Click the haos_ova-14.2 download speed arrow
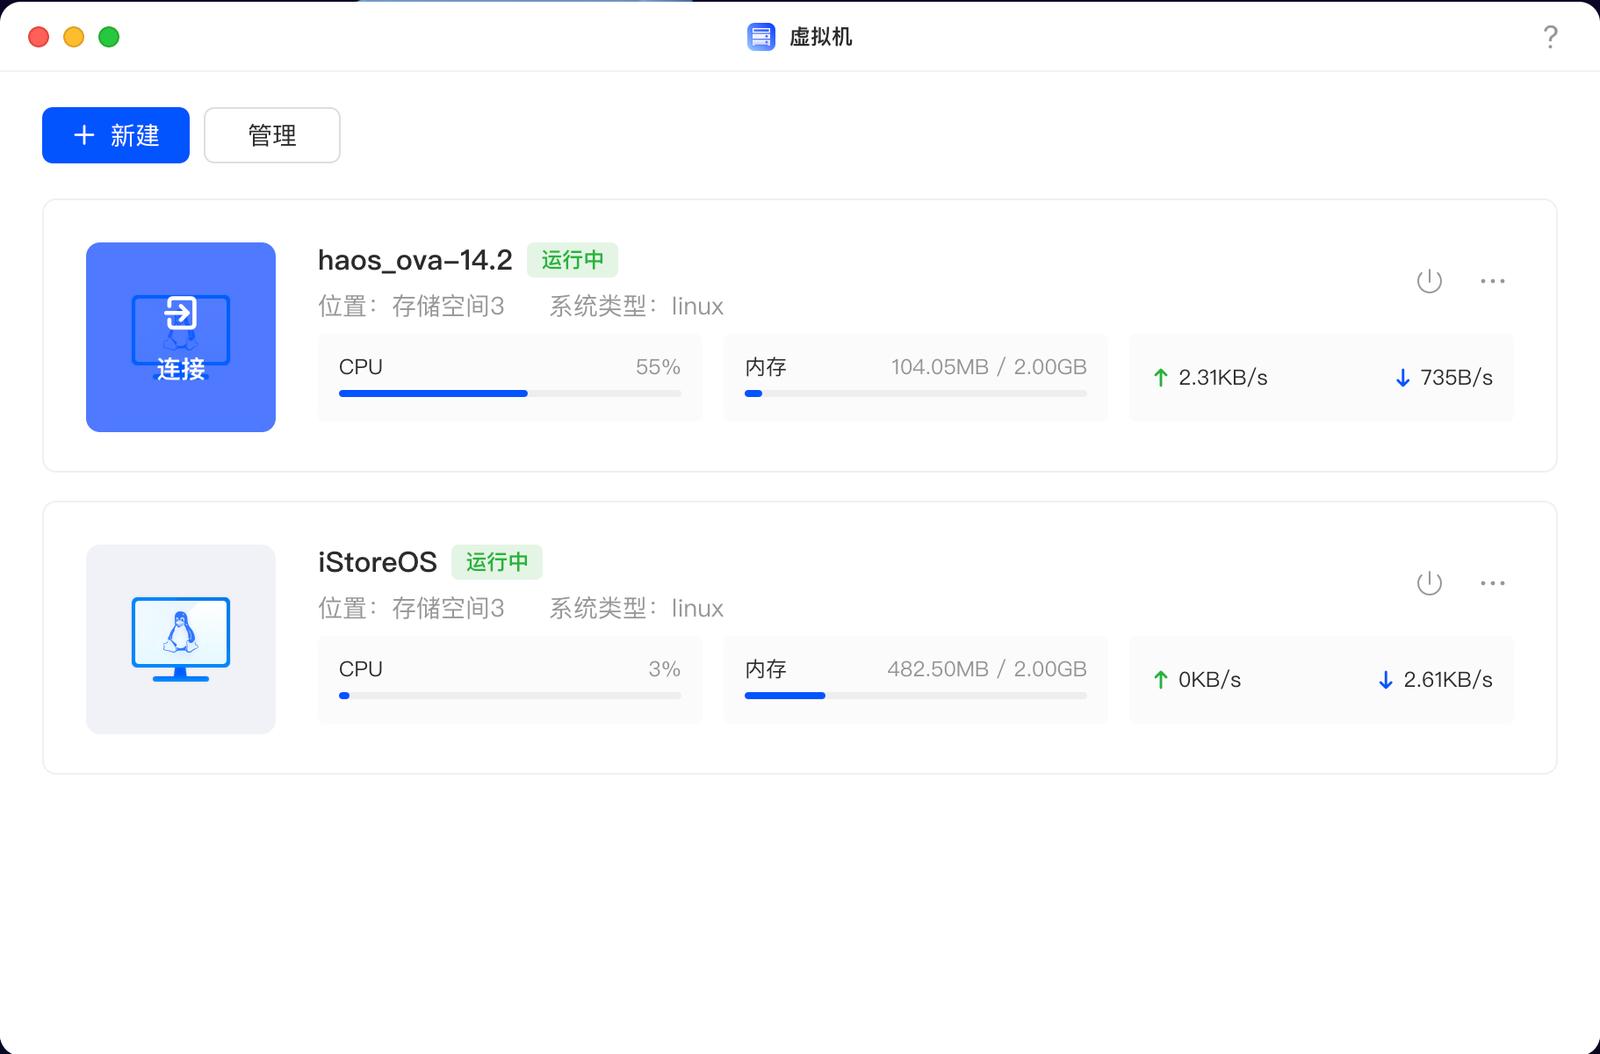The height and width of the screenshot is (1054, 1600). (x=1402, y=378)
